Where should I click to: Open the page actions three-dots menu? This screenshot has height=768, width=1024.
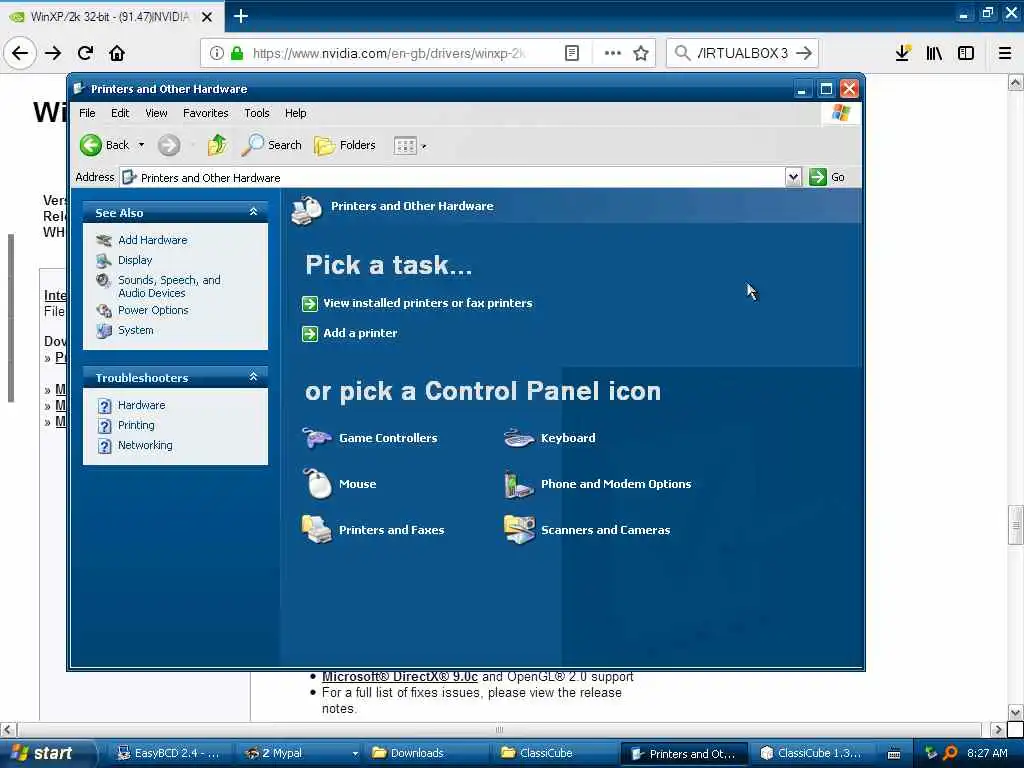coord(613,53)
